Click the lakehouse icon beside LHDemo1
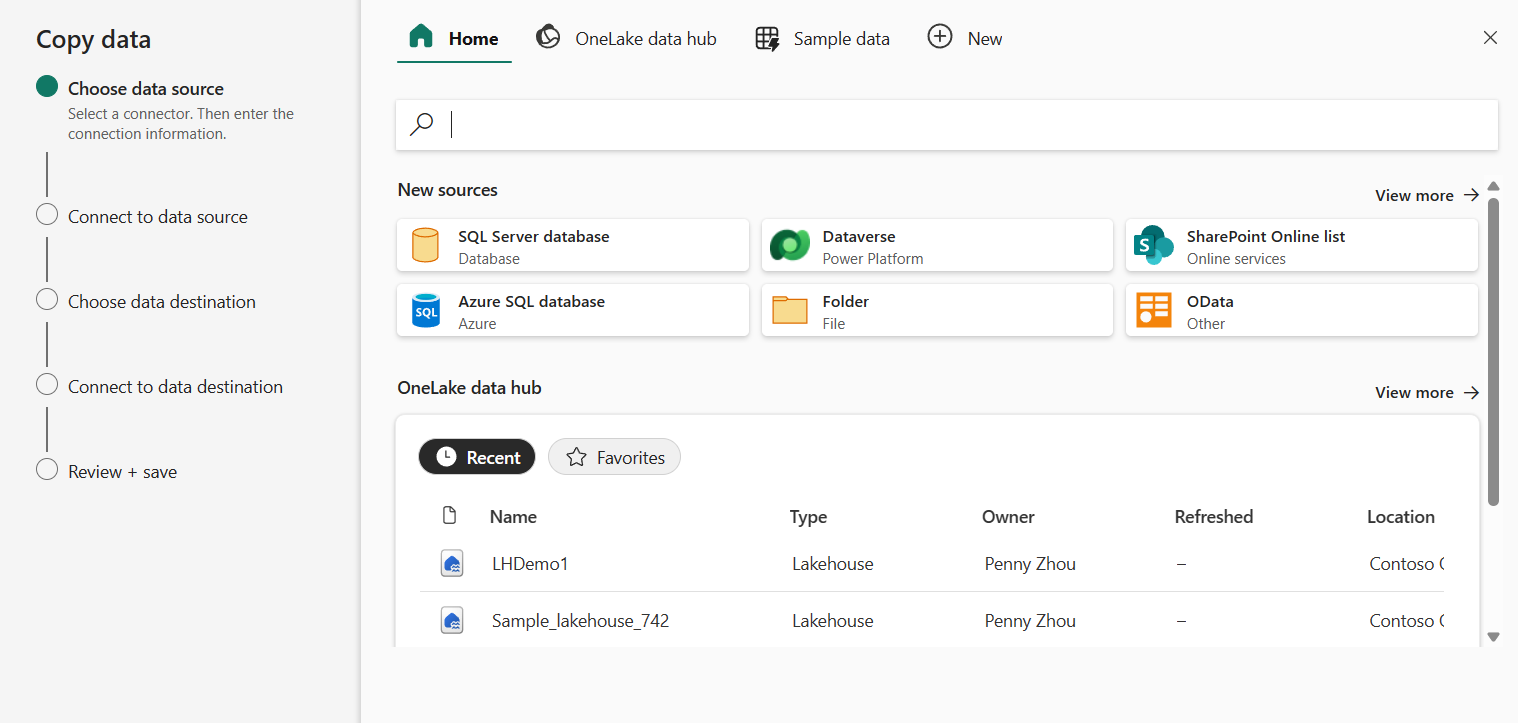1518x723 pixels. pos(451,563)
